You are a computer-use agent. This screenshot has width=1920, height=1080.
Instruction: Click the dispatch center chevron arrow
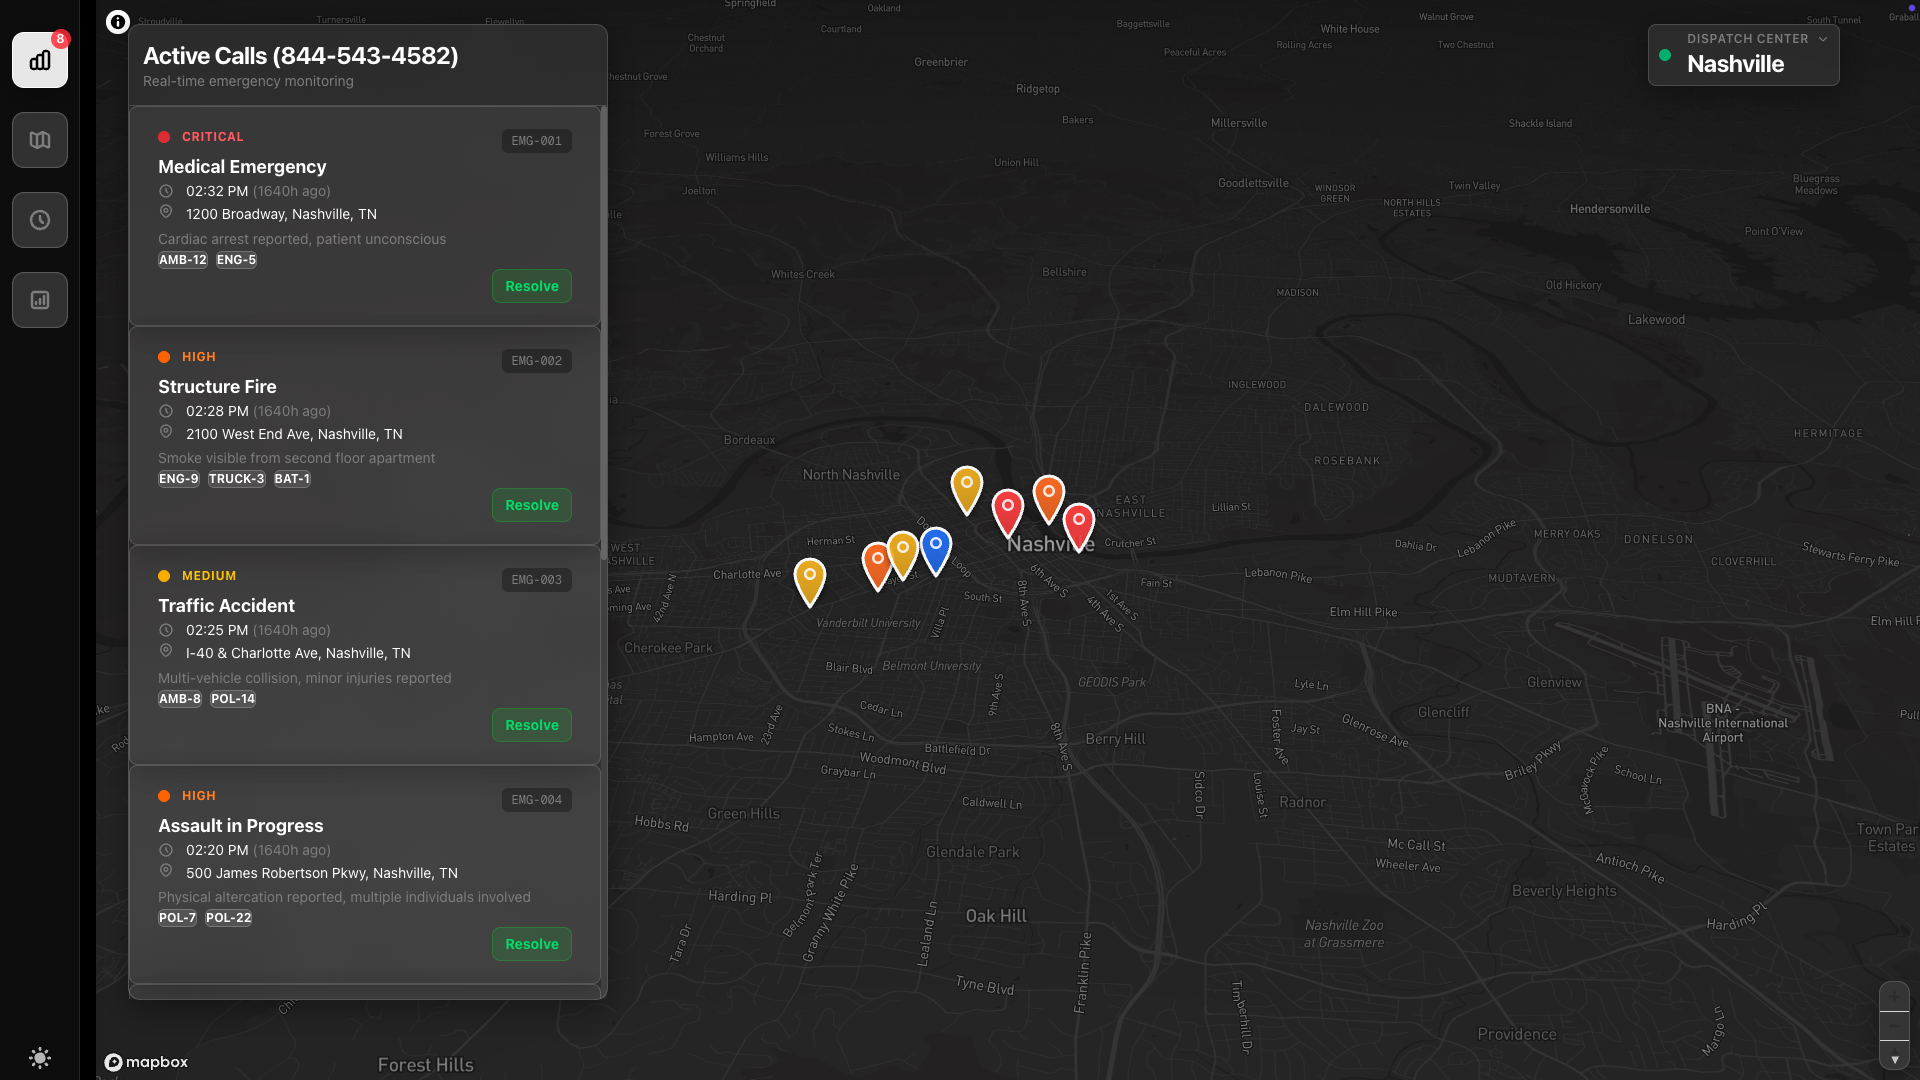(x=1823, y=39)
